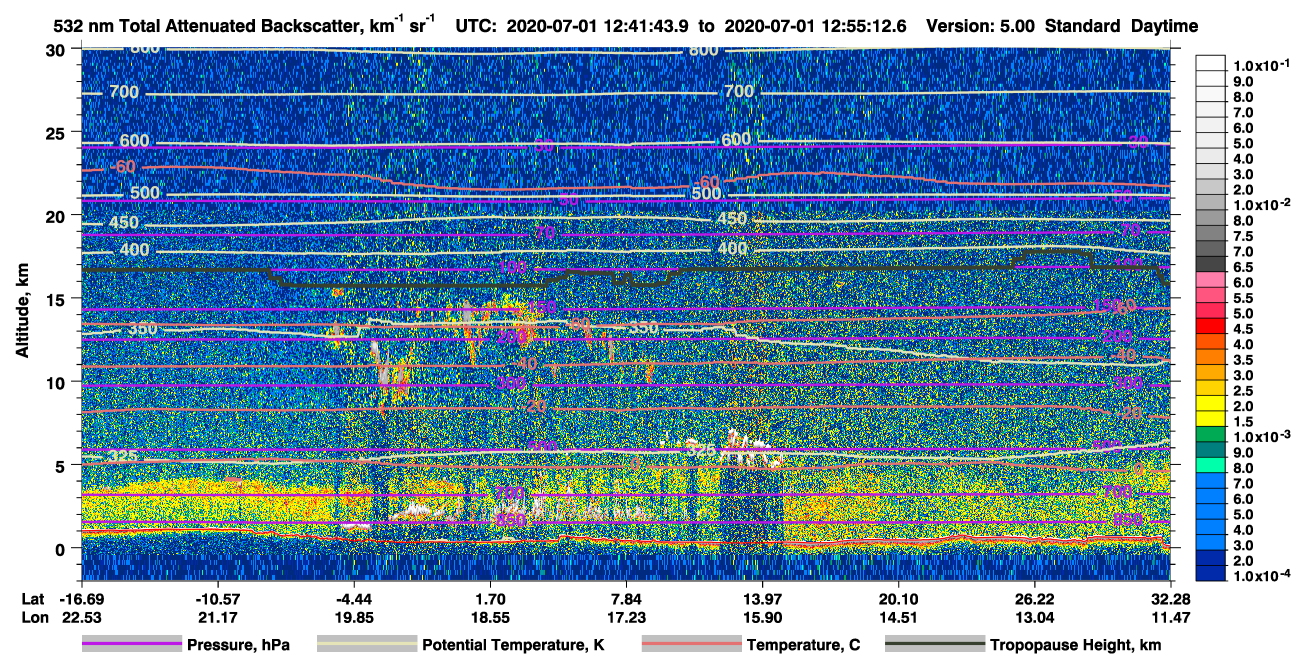Click longitude value 18.55
1300x667 pixels.
click(489, 618)
